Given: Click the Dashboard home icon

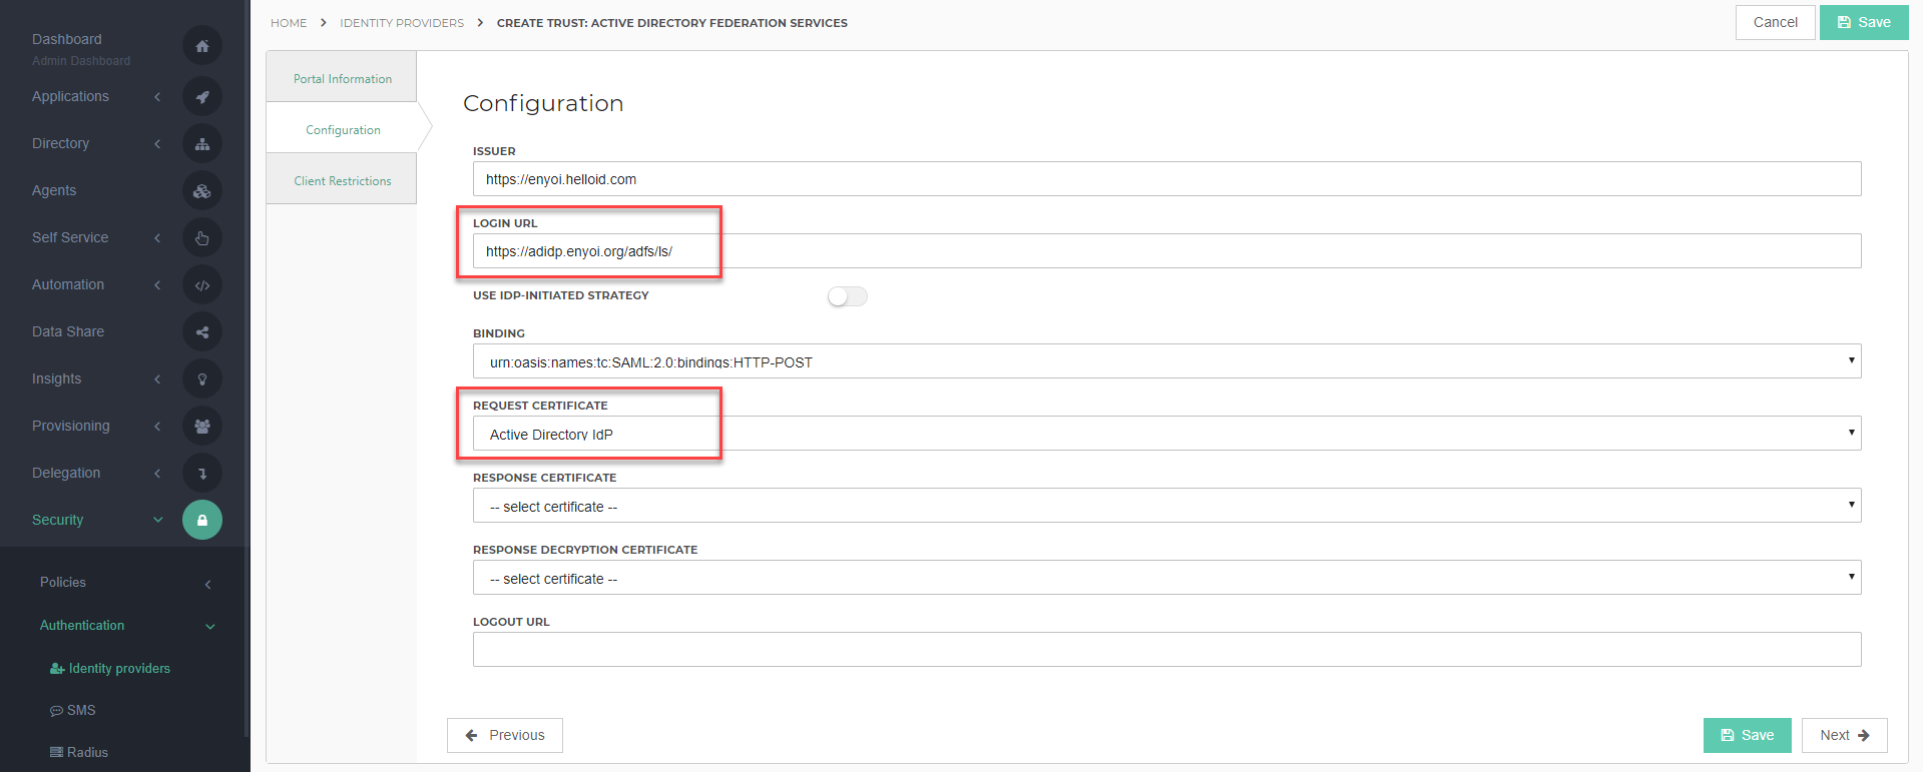Looking at the screenshot, I should (x=202, y=46).
